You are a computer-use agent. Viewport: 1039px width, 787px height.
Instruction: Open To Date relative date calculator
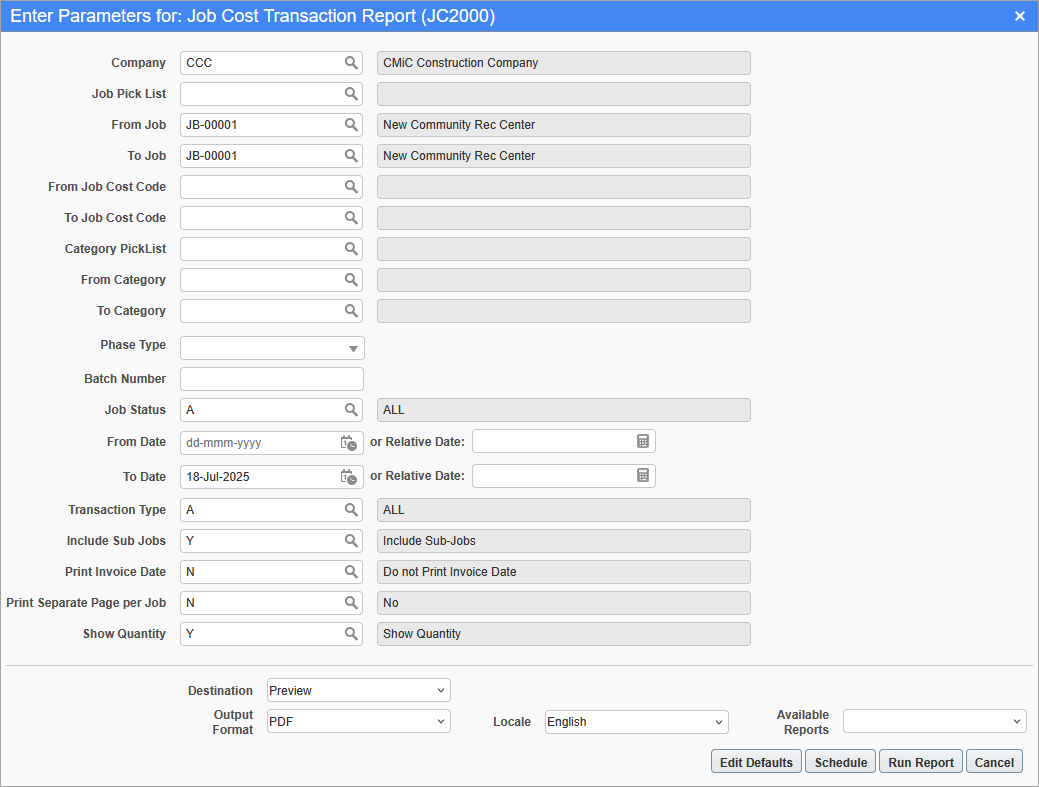(x=642, y=475)
